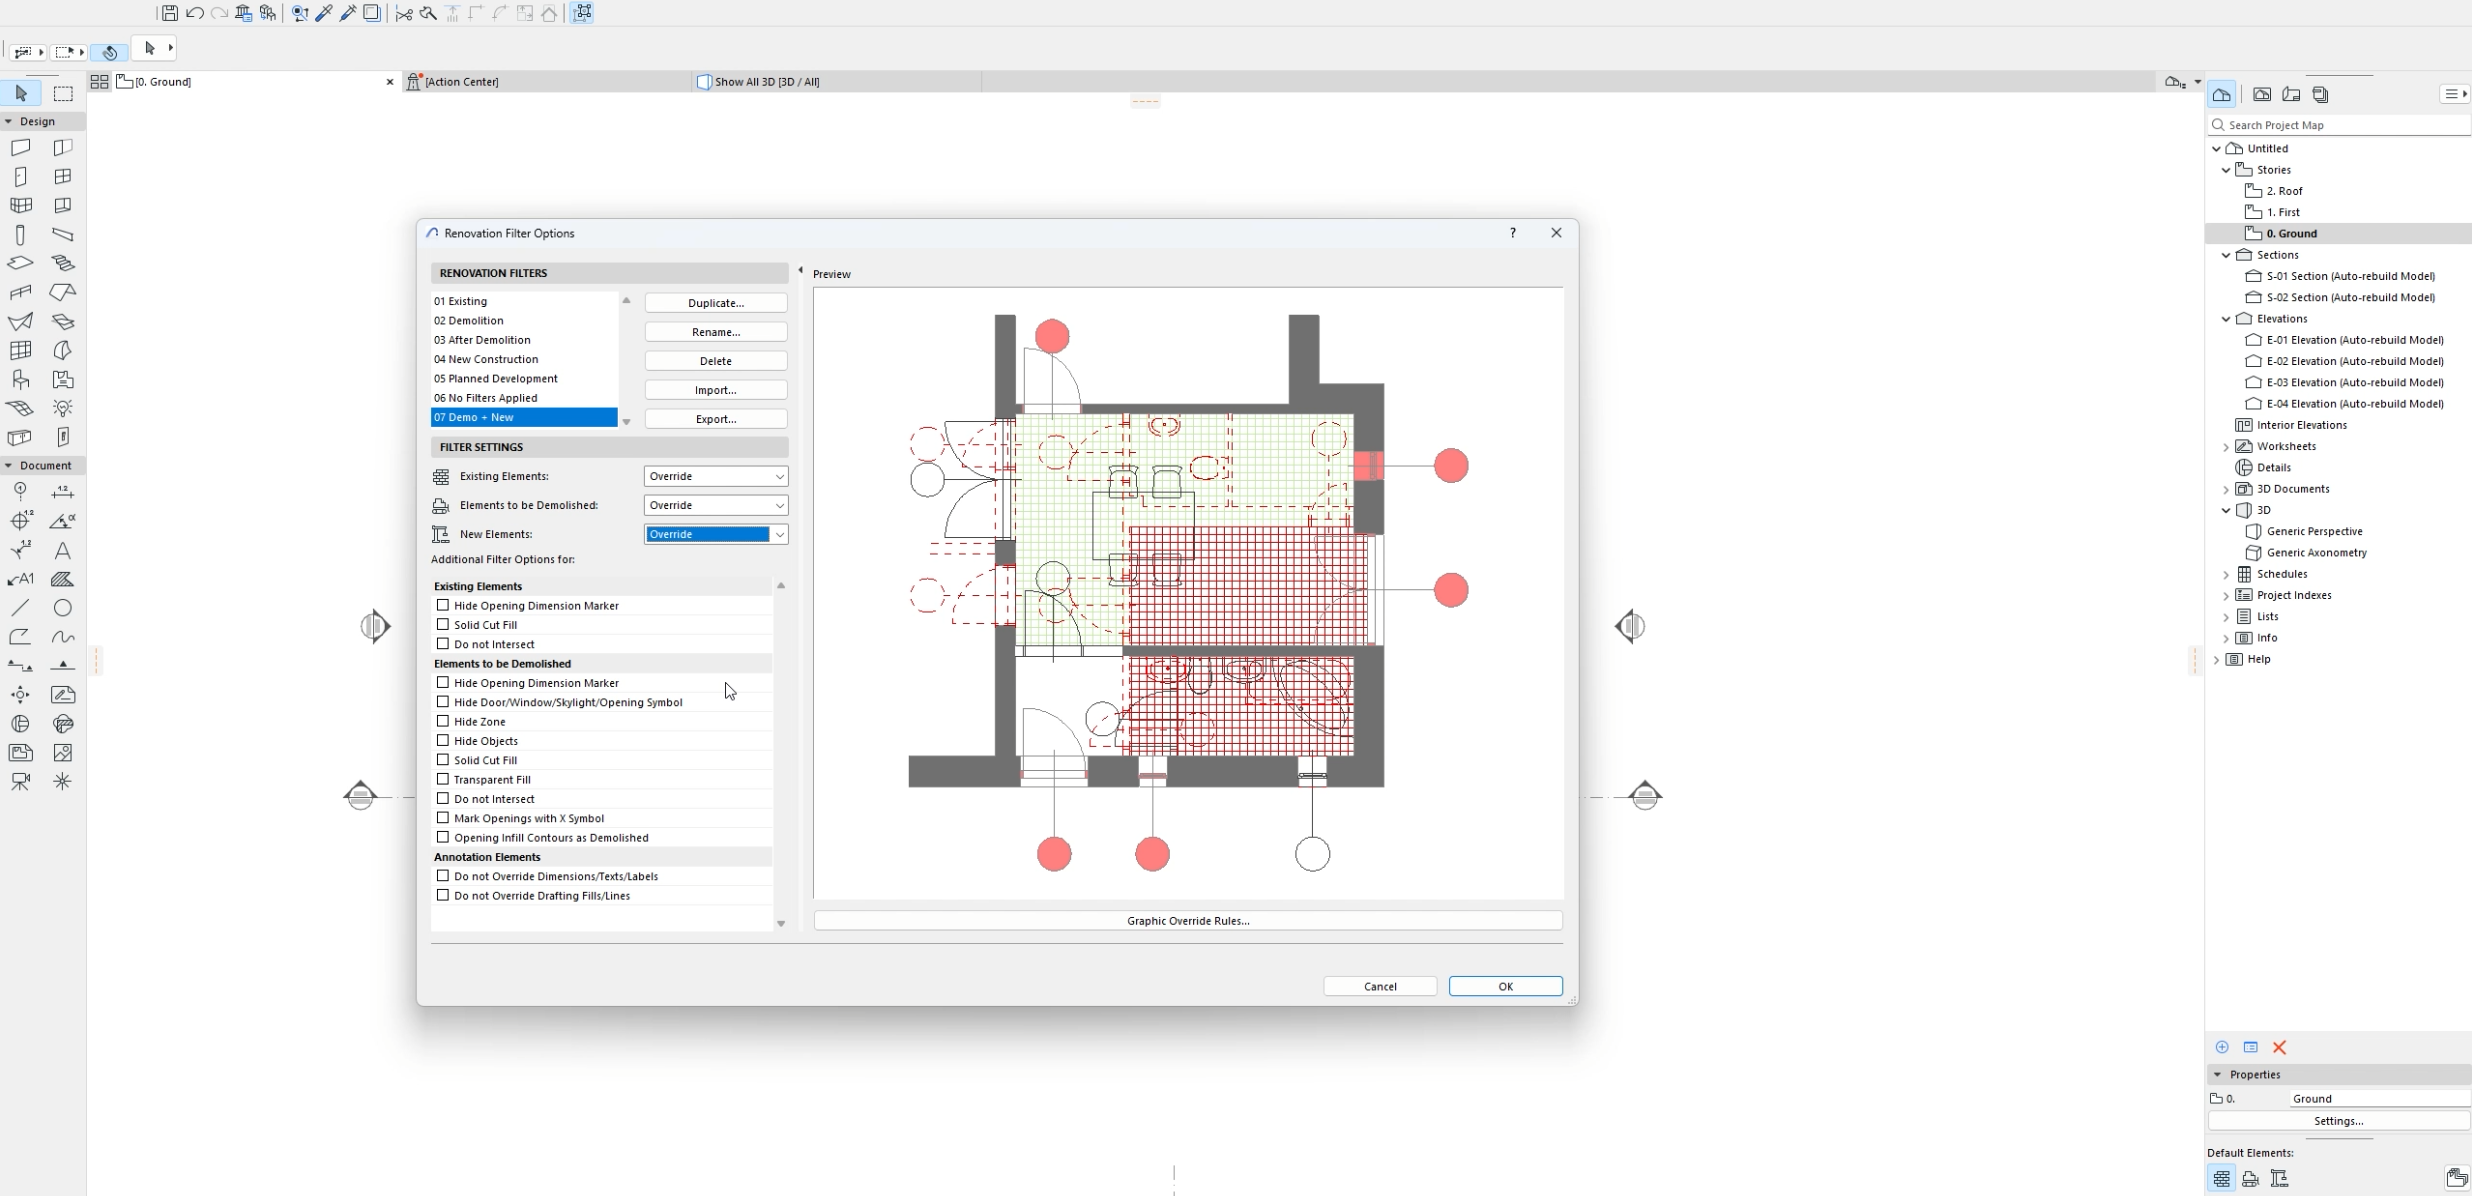Select the Text tool in Document toolbox
This screenshot has width=2472, height=1196.
click(x=63, y=550)
